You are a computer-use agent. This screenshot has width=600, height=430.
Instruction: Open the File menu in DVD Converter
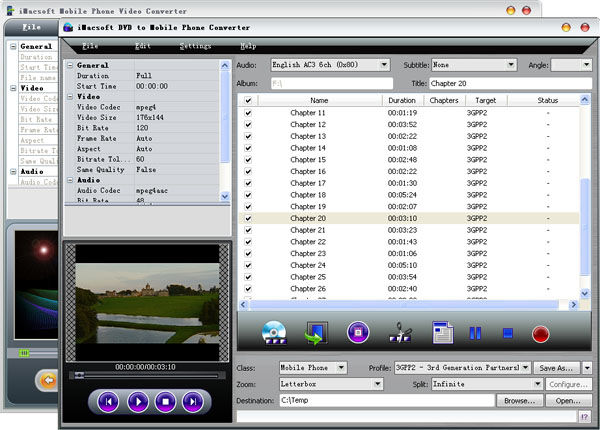[x=90, y=46]
